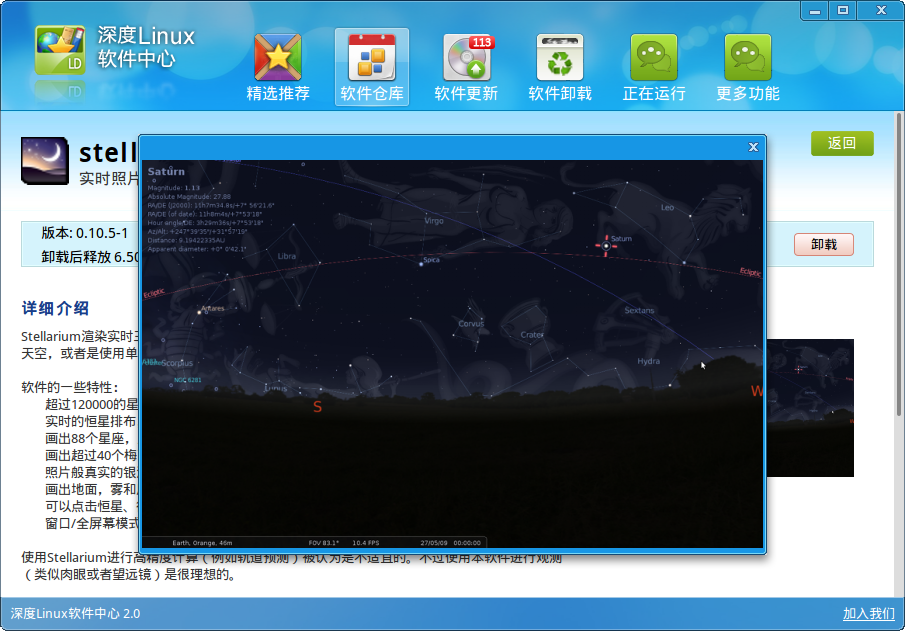Screen dimensions: 905x631
Task: Open 软件更新 with the 113 updates badge
Action: 466,67
